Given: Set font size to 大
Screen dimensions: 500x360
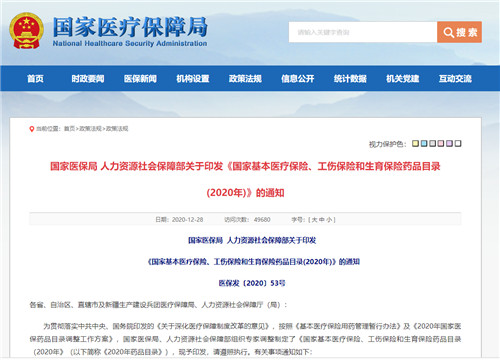Looking at the screenshot, I should click(x=314, y=220).
